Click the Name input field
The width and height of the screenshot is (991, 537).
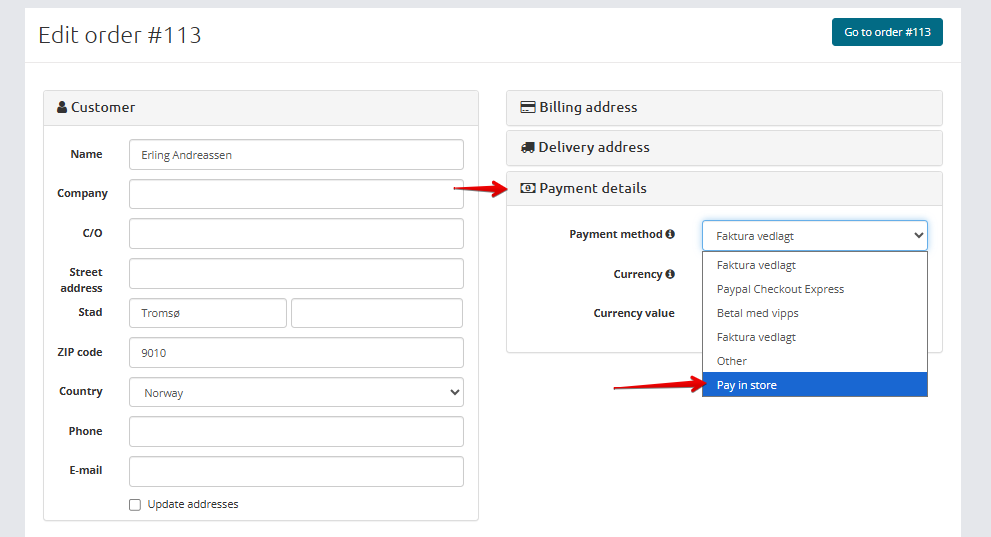(x=296, y=155)
